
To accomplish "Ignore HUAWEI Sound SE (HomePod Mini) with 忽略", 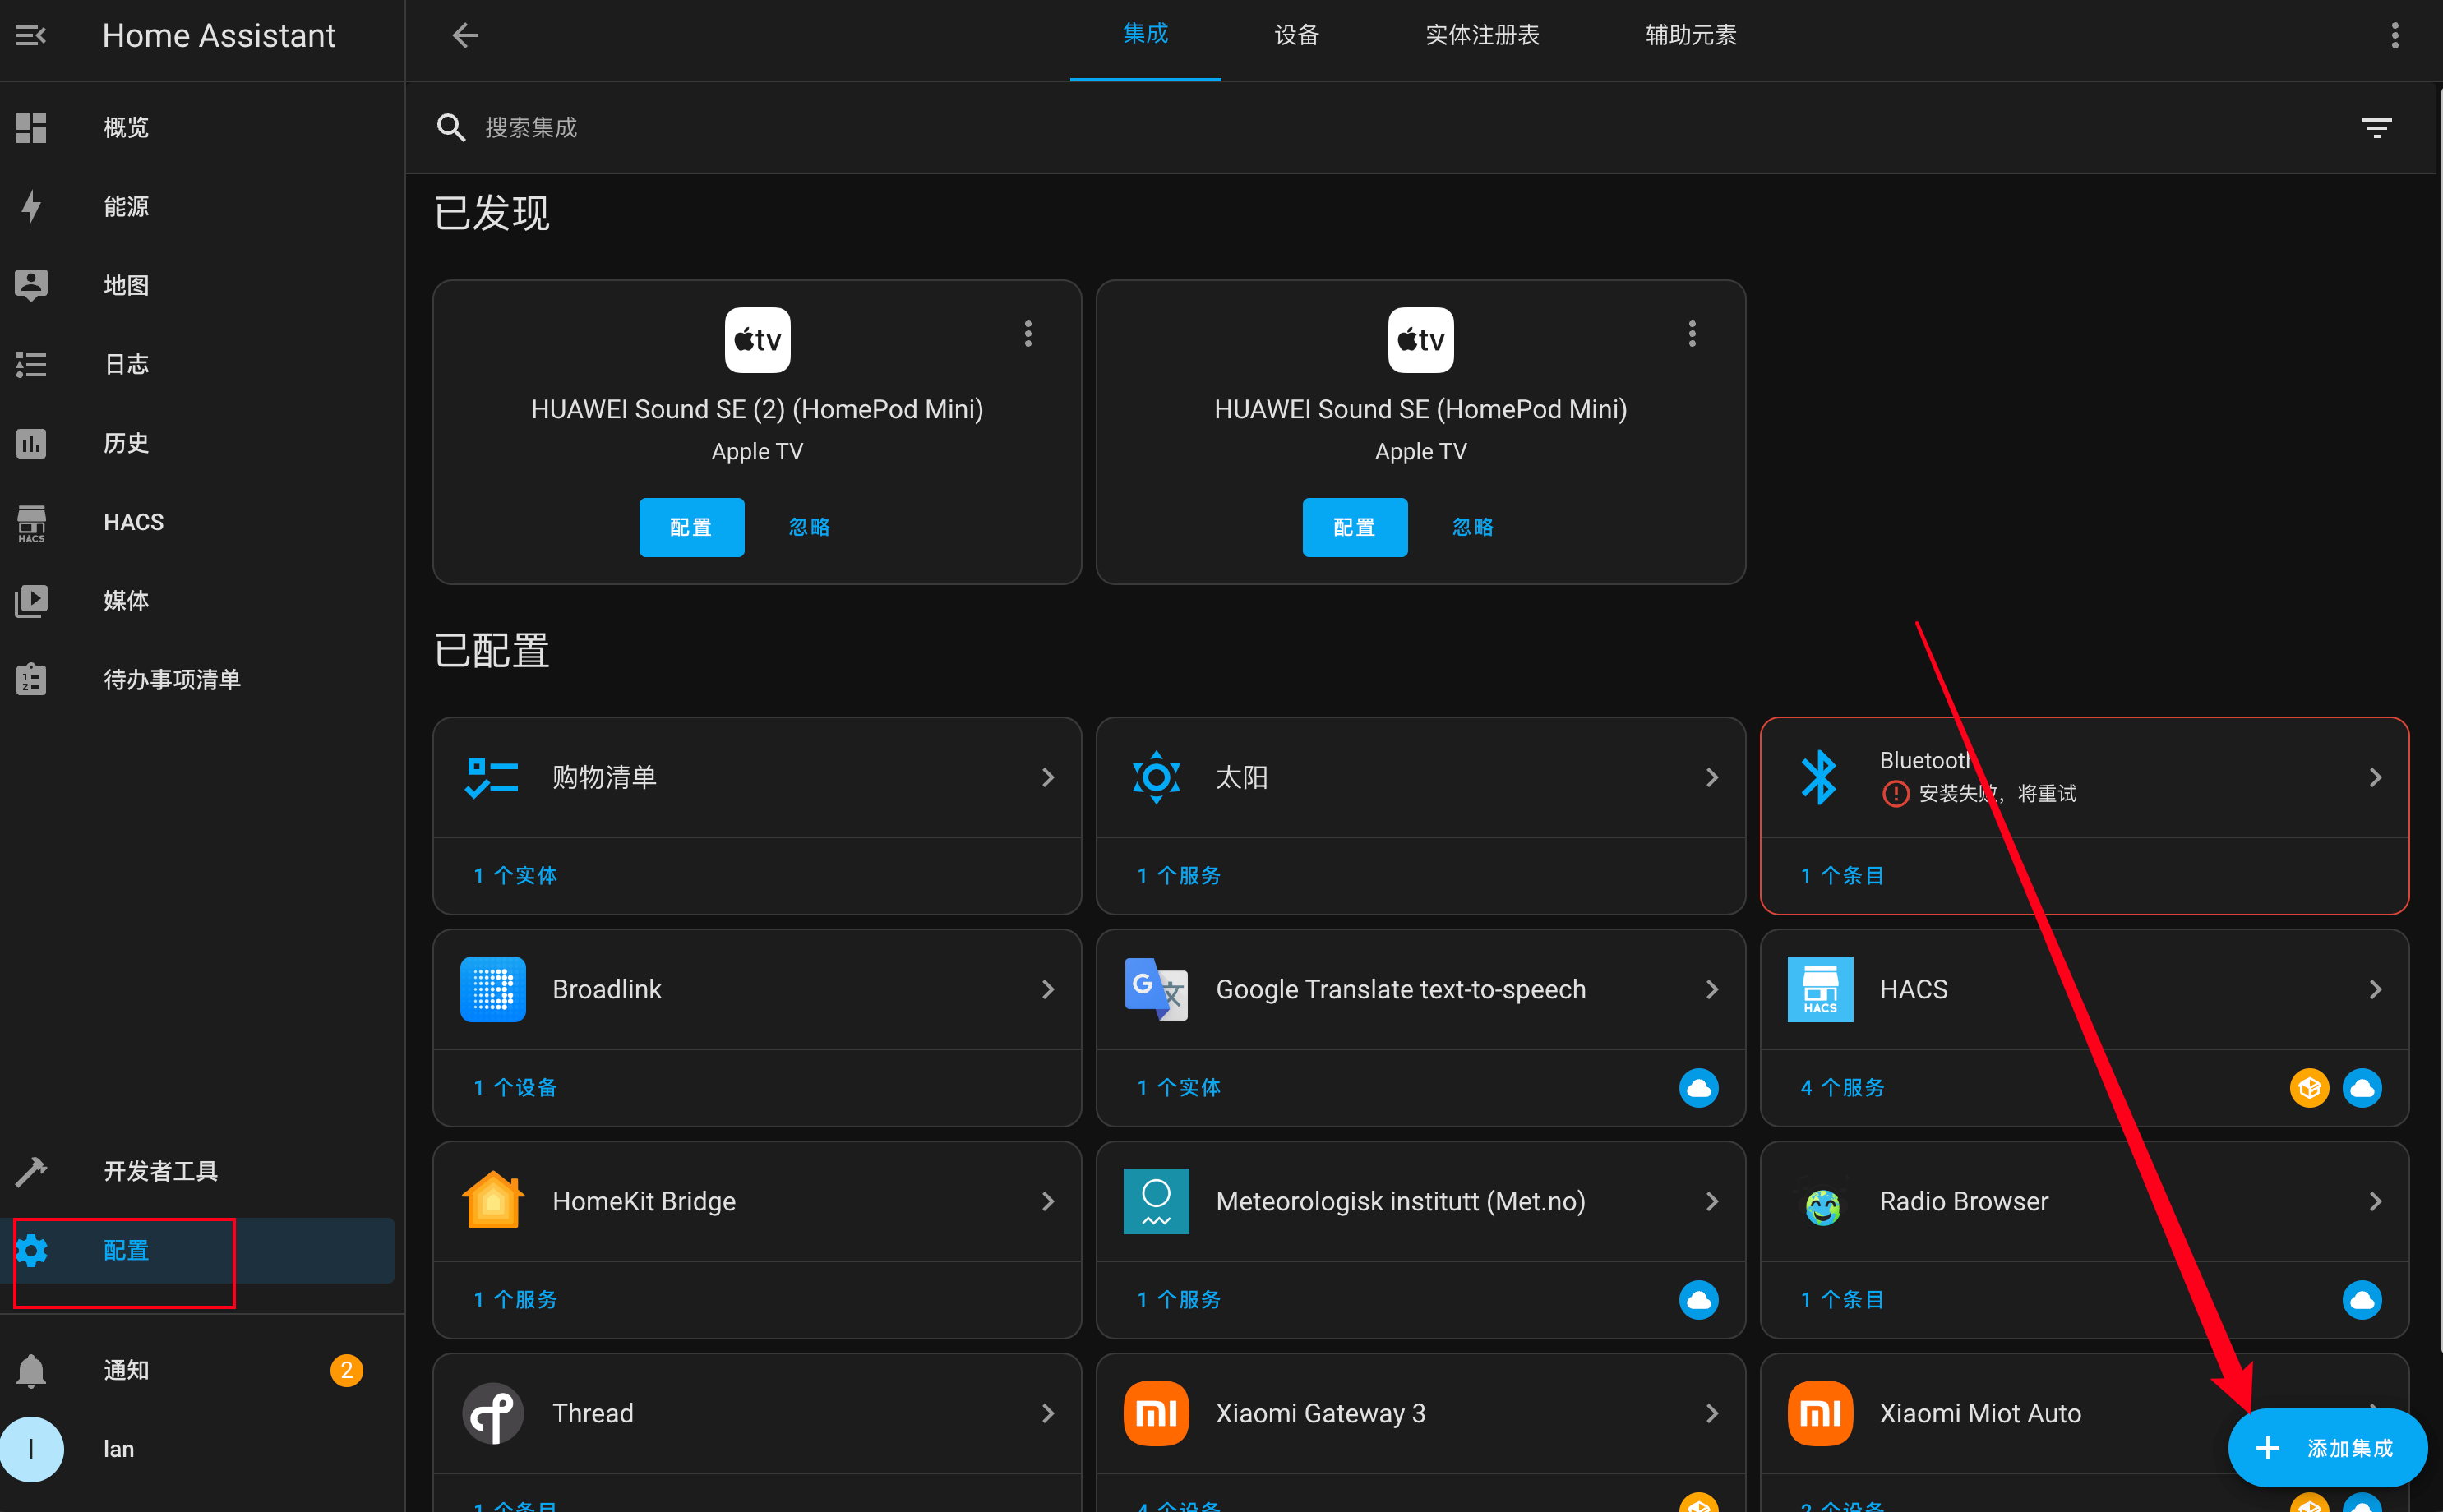I will pos(1473,527).
